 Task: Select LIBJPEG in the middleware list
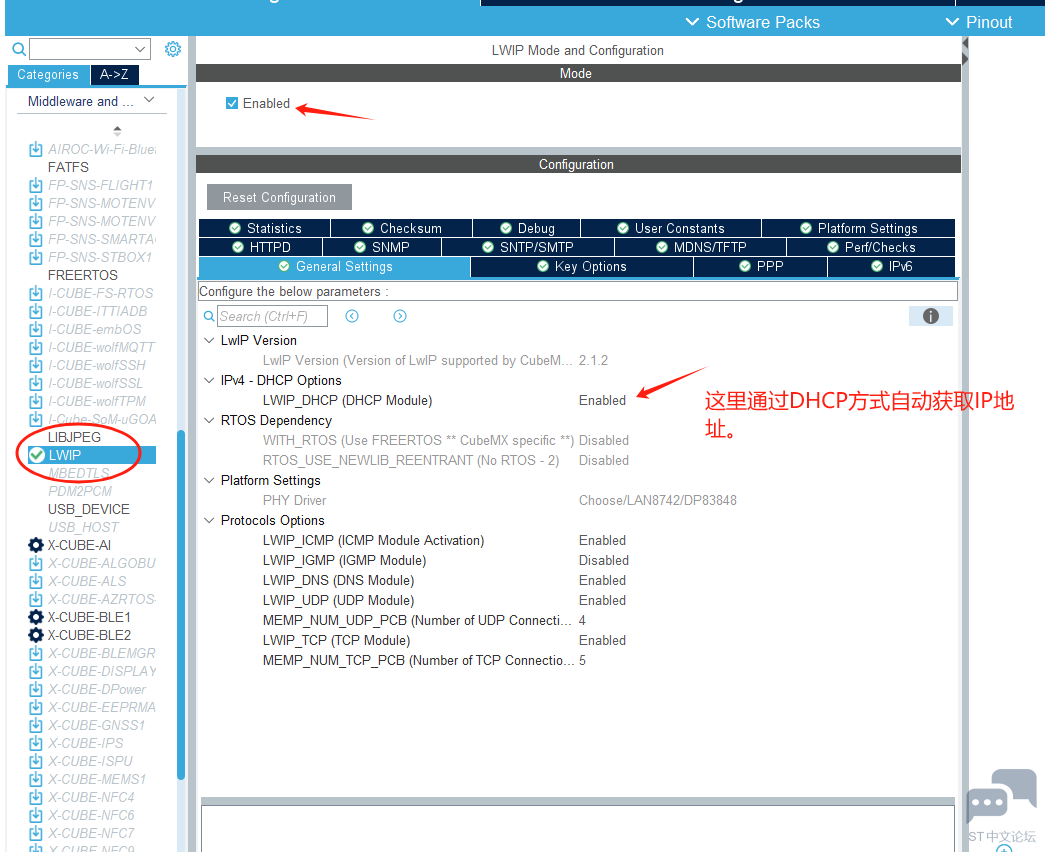tap(74, 437)
